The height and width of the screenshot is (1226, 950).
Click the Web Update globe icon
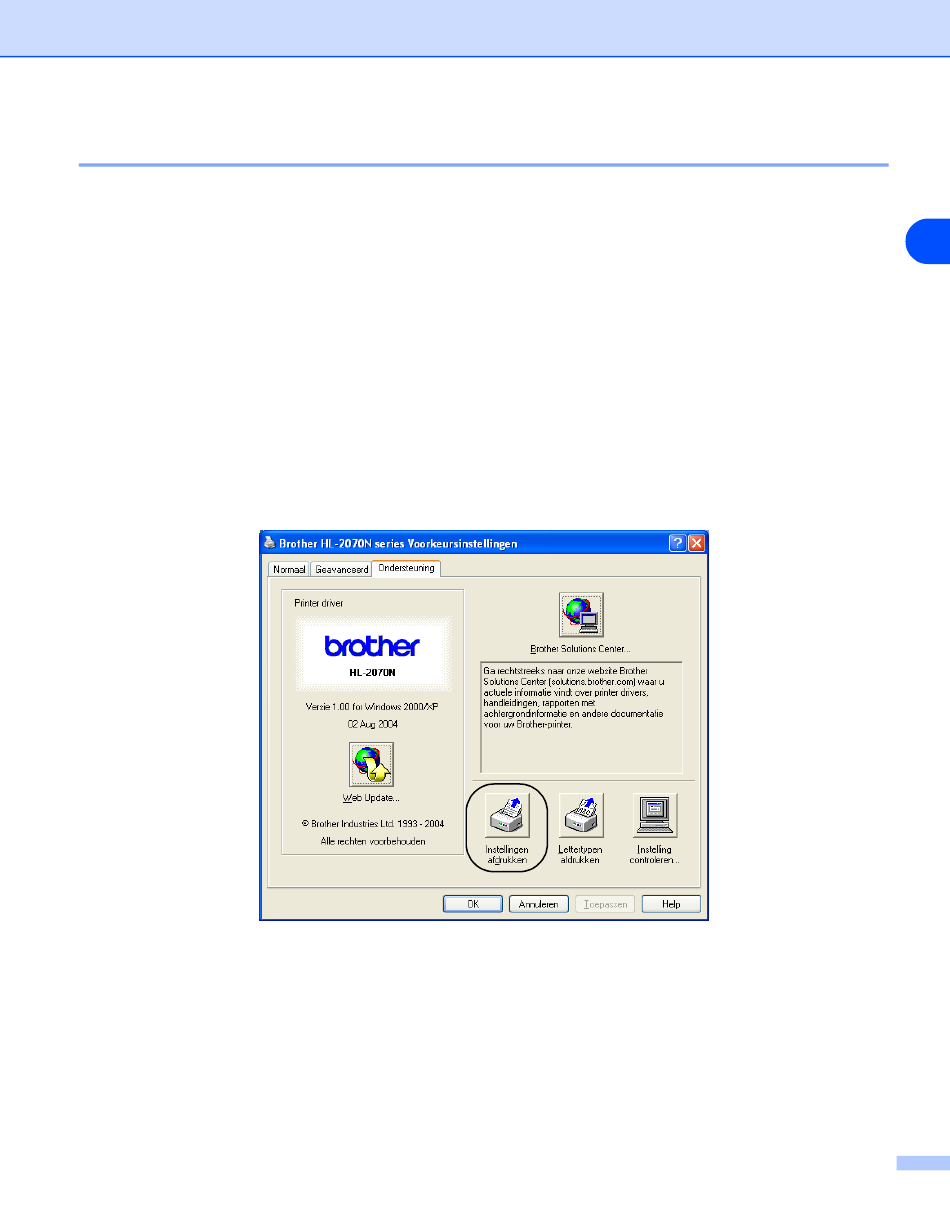click(x=371, y=765)
